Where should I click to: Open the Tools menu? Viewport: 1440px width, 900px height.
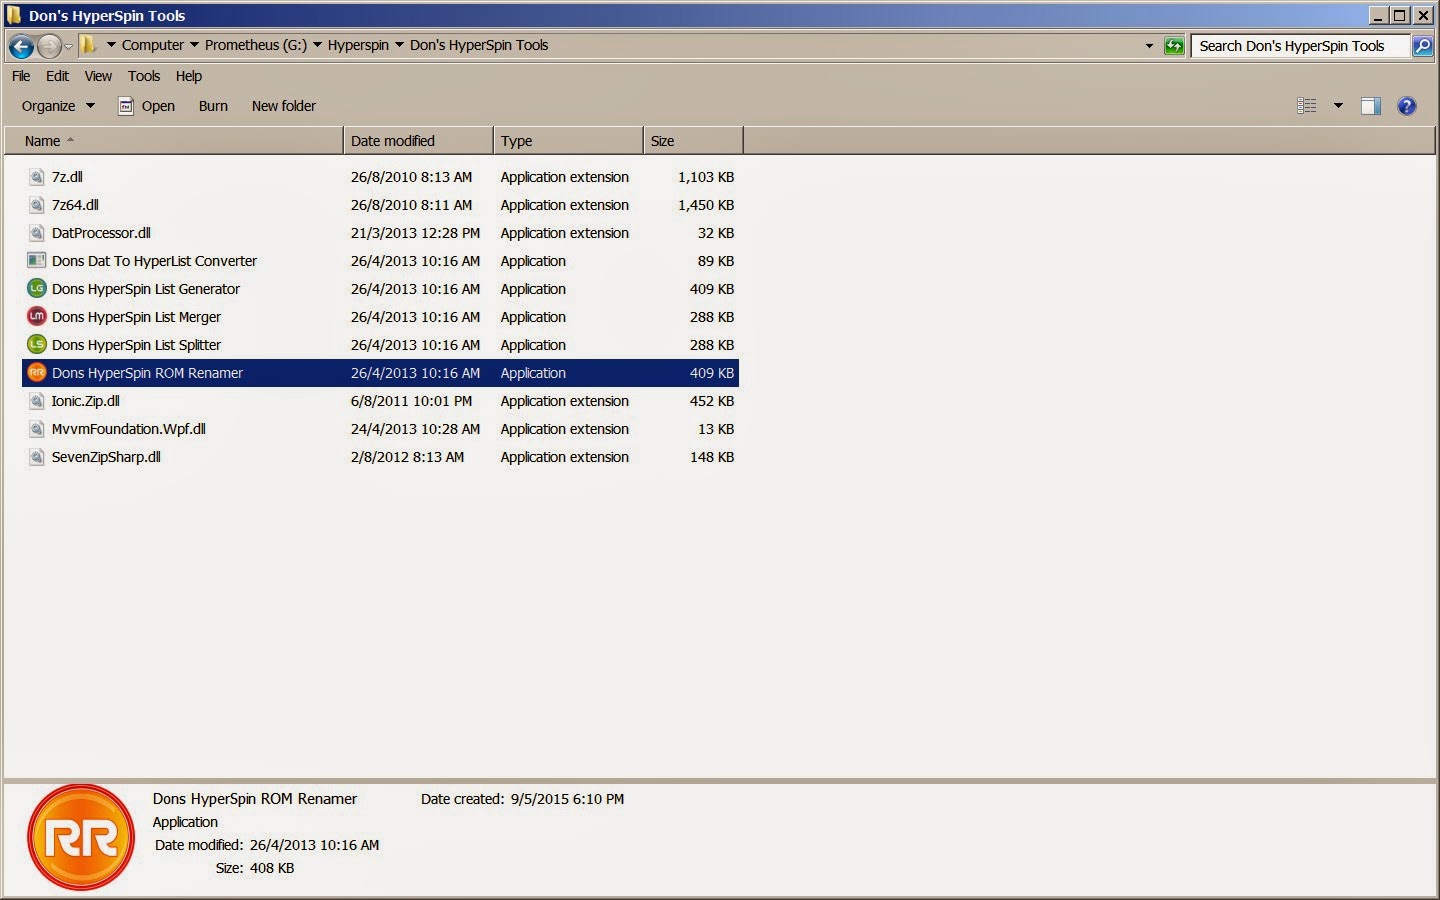tap(144, 76)
